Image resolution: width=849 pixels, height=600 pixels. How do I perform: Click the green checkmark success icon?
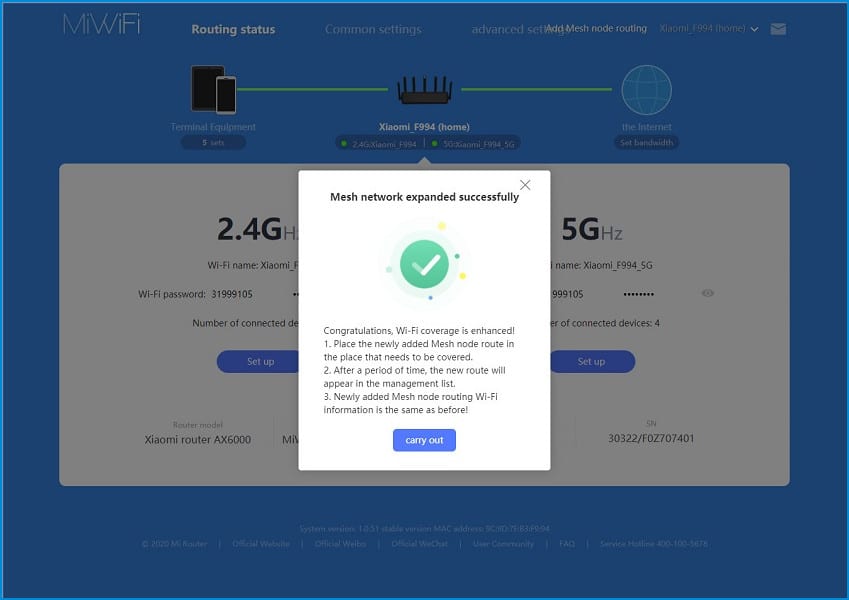click(x=424, y=264)
